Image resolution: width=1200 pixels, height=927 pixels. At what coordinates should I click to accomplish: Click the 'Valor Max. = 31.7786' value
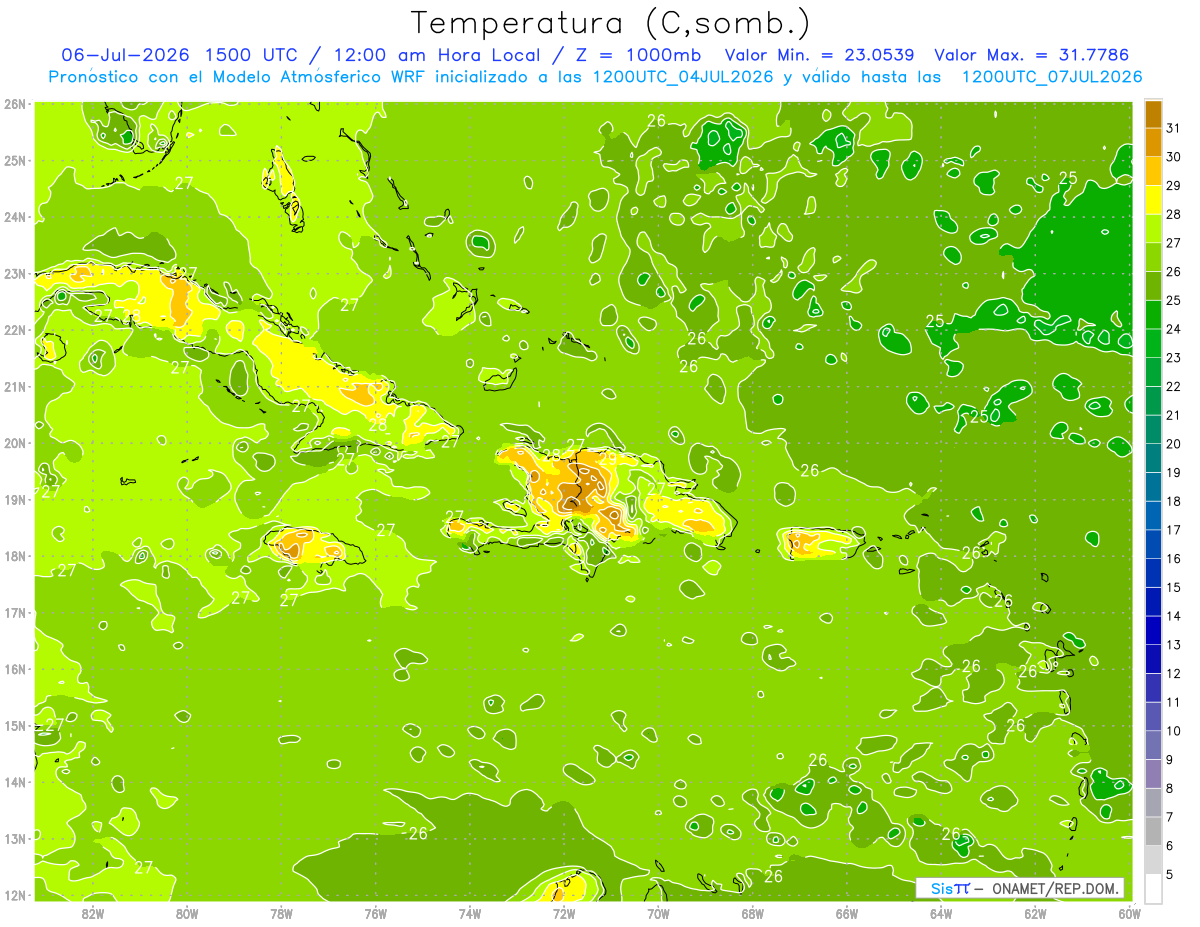(x=1033, y=55)
